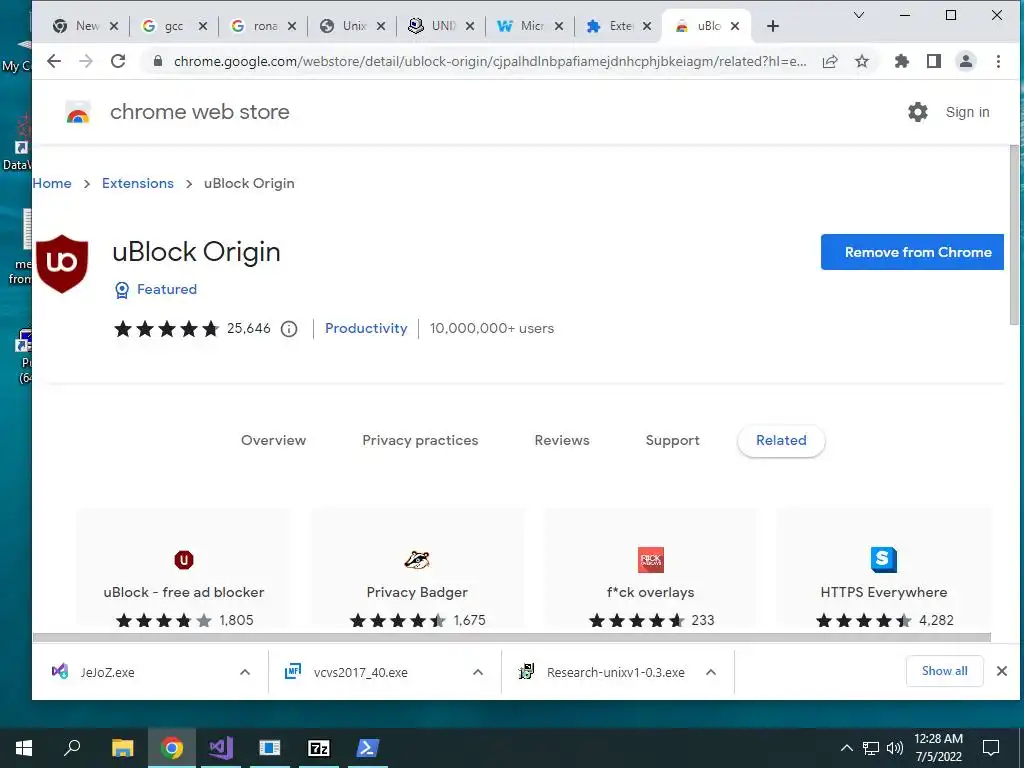Screen dimensions: 1024x768
Task: Select the Related tab
Action: tap(781, 441)
